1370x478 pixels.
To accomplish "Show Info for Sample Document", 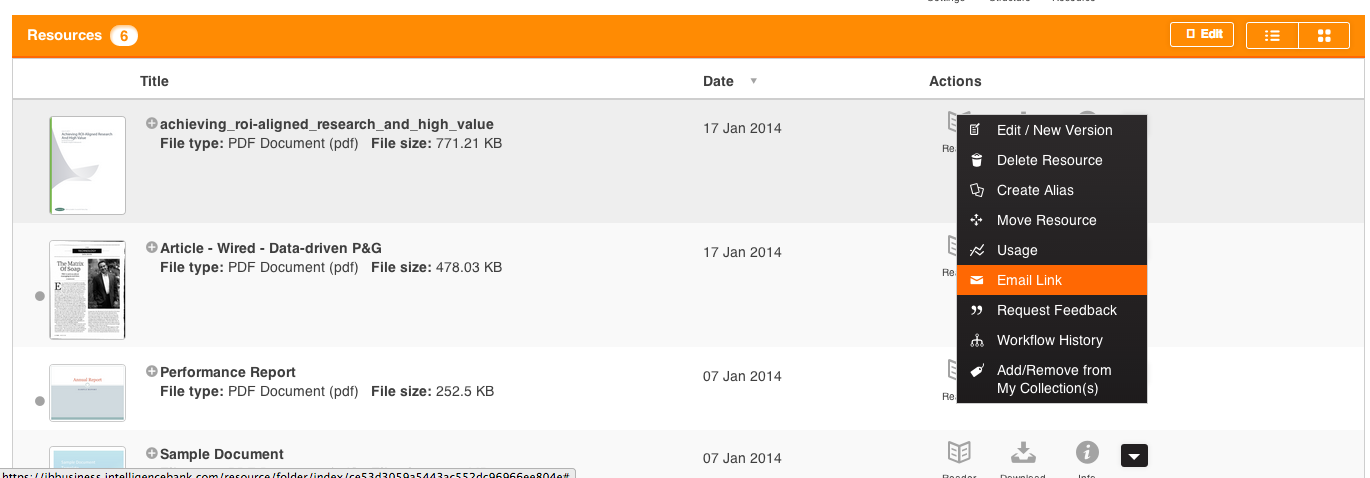I will pyautogui.click(x=1087, y=453).
